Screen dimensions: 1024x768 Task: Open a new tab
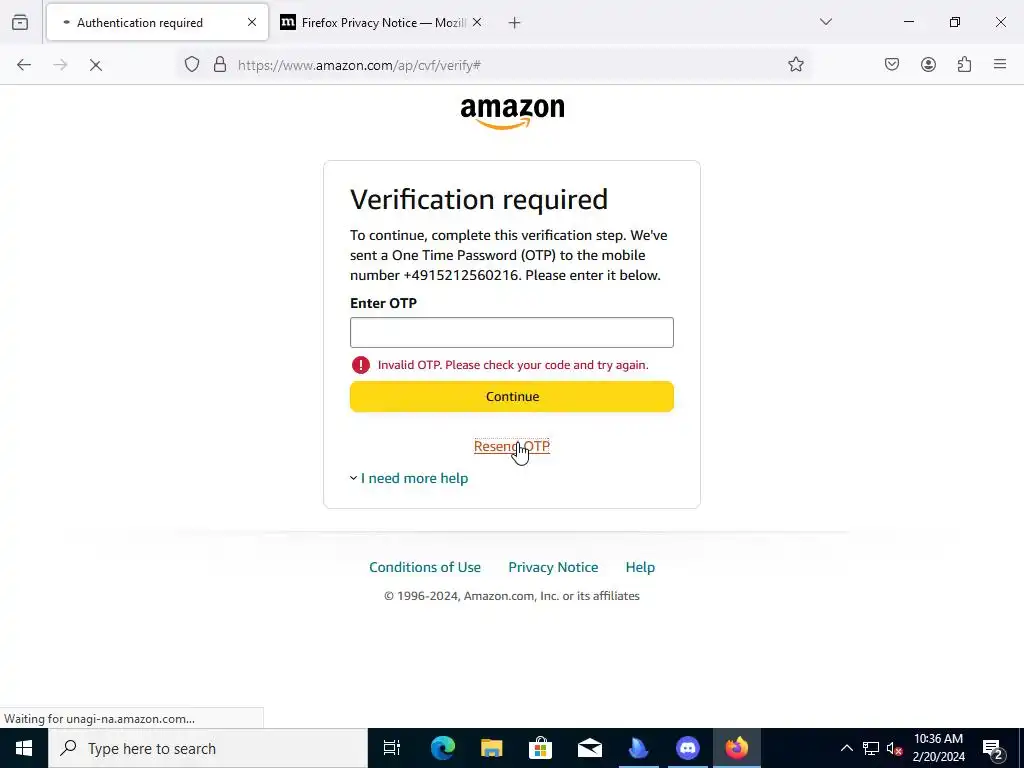[515, 23]
